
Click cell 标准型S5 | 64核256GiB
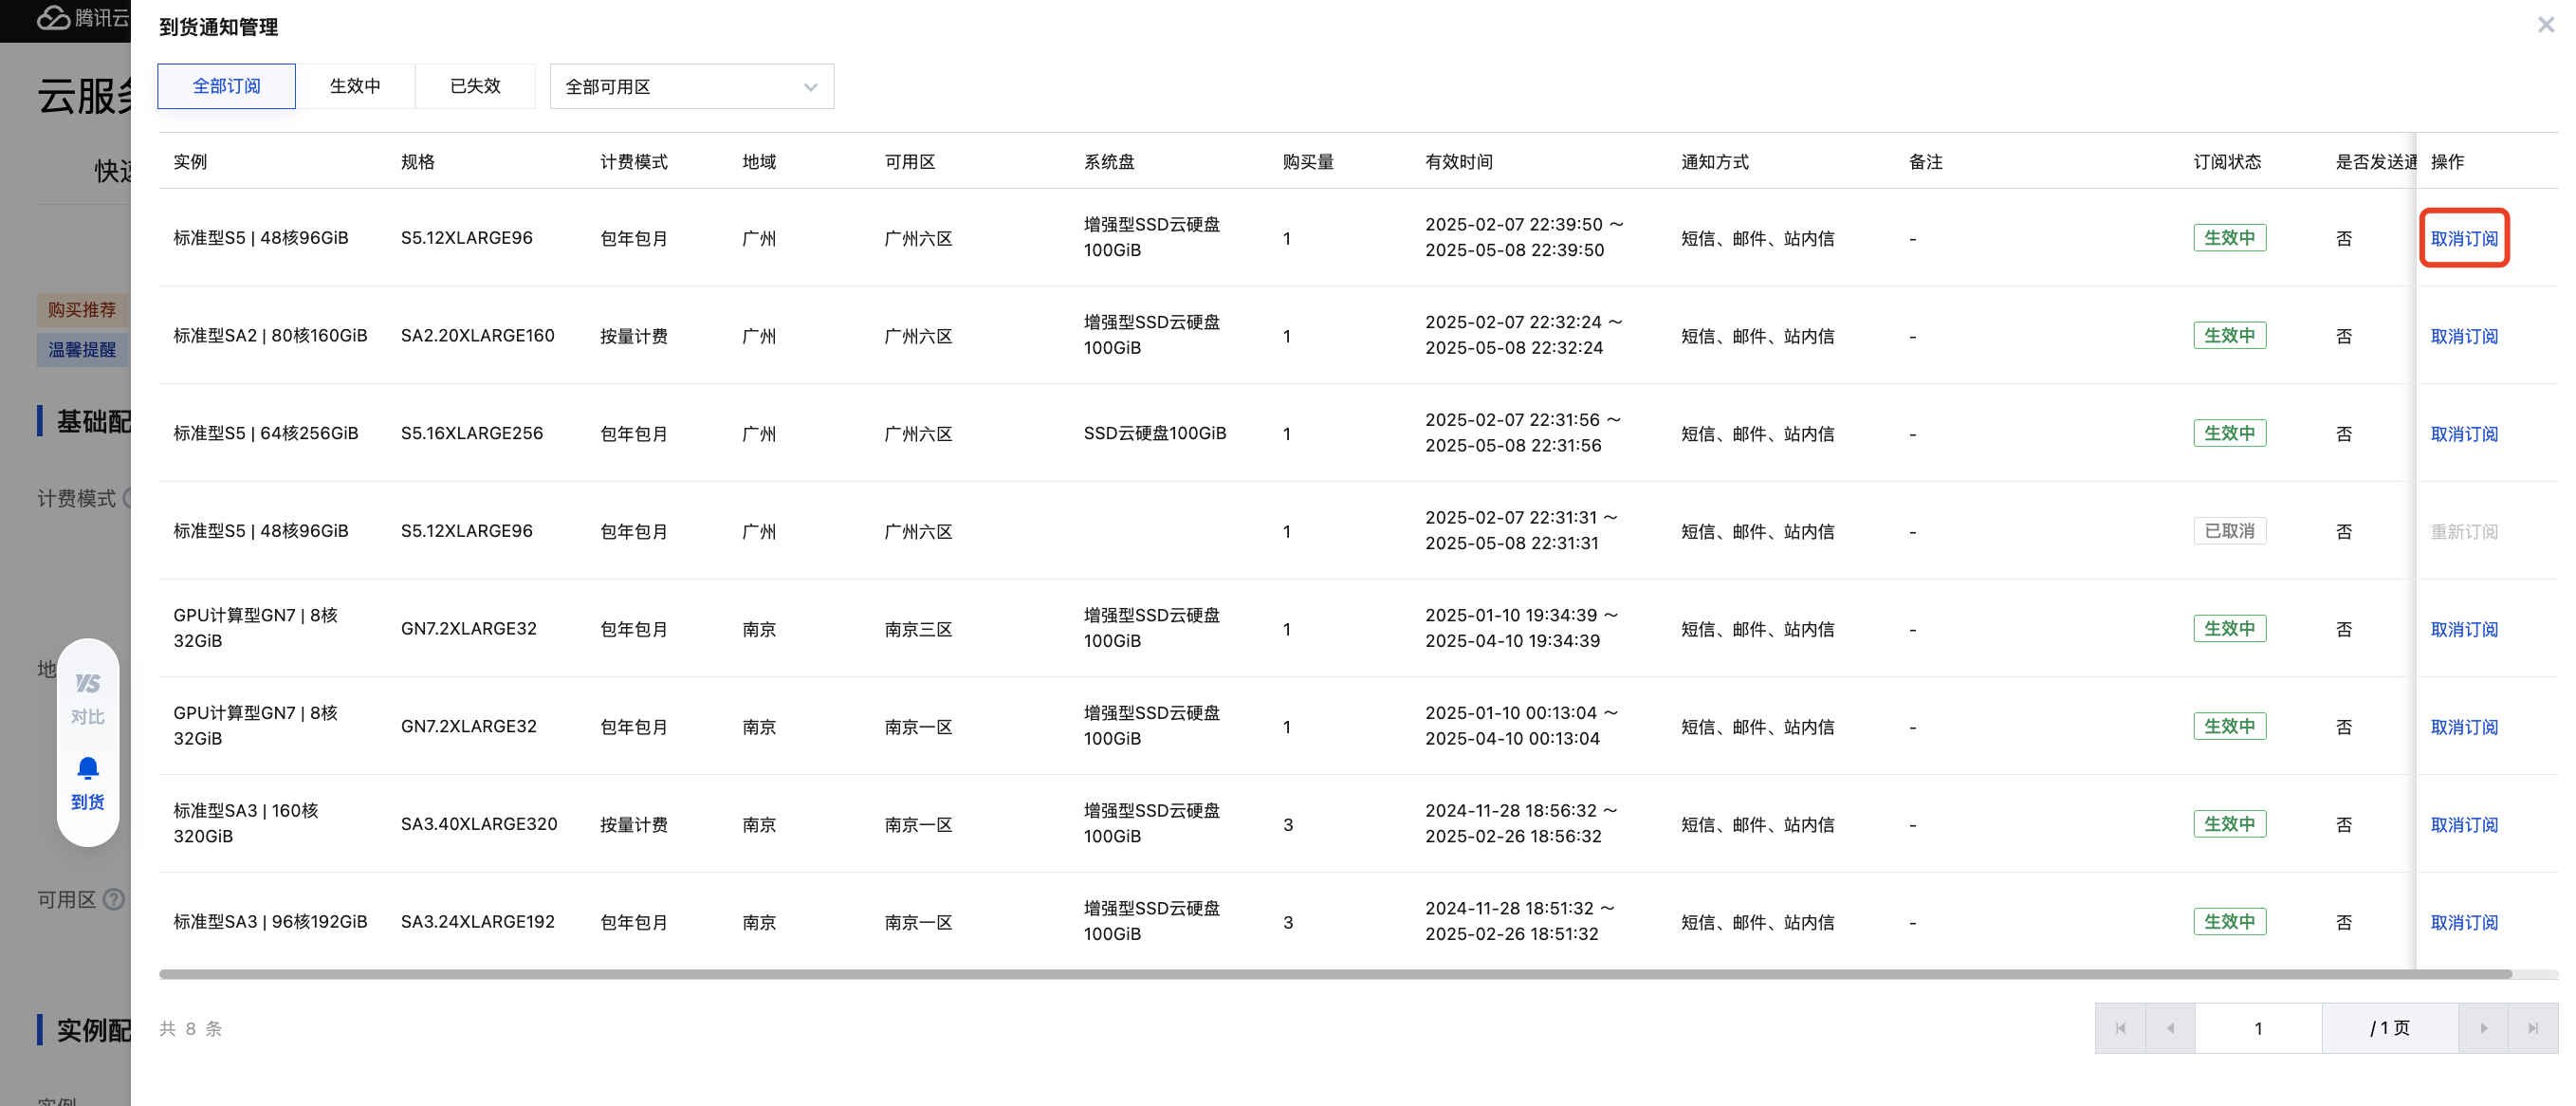(265, 434)
